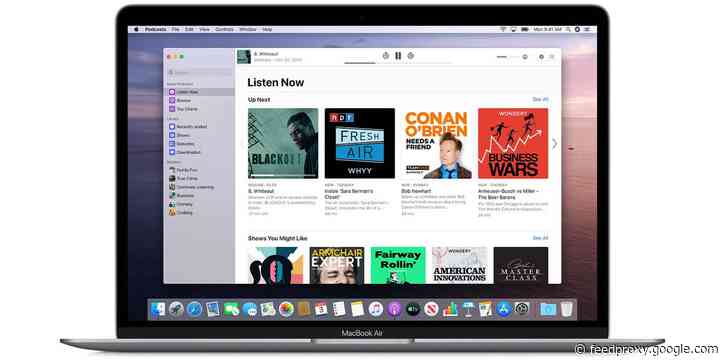This screenshot has width=725, height=363.
Task: Open News from the Dock
Action: 431,309
